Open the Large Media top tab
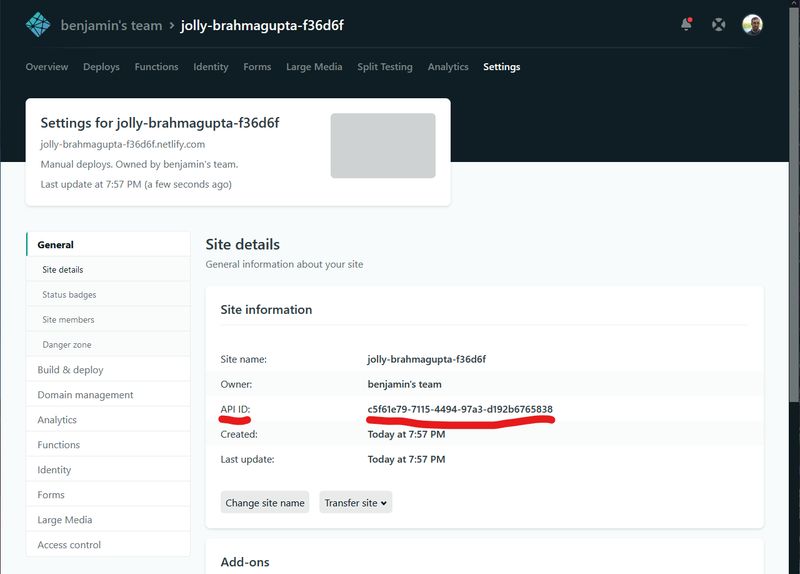Screen dimensions: 800x574 (314, 67)
